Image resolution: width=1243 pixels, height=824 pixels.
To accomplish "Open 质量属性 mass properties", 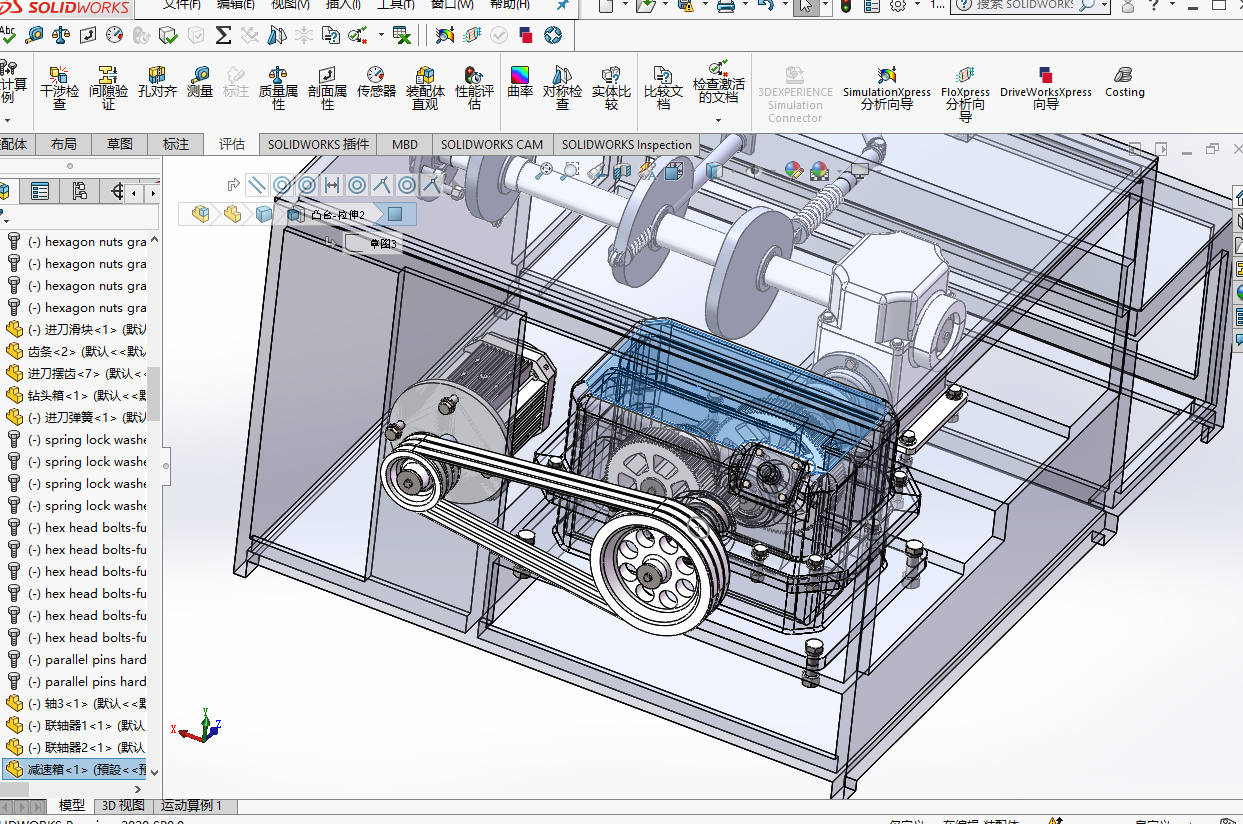I will [x=279, y=88].
